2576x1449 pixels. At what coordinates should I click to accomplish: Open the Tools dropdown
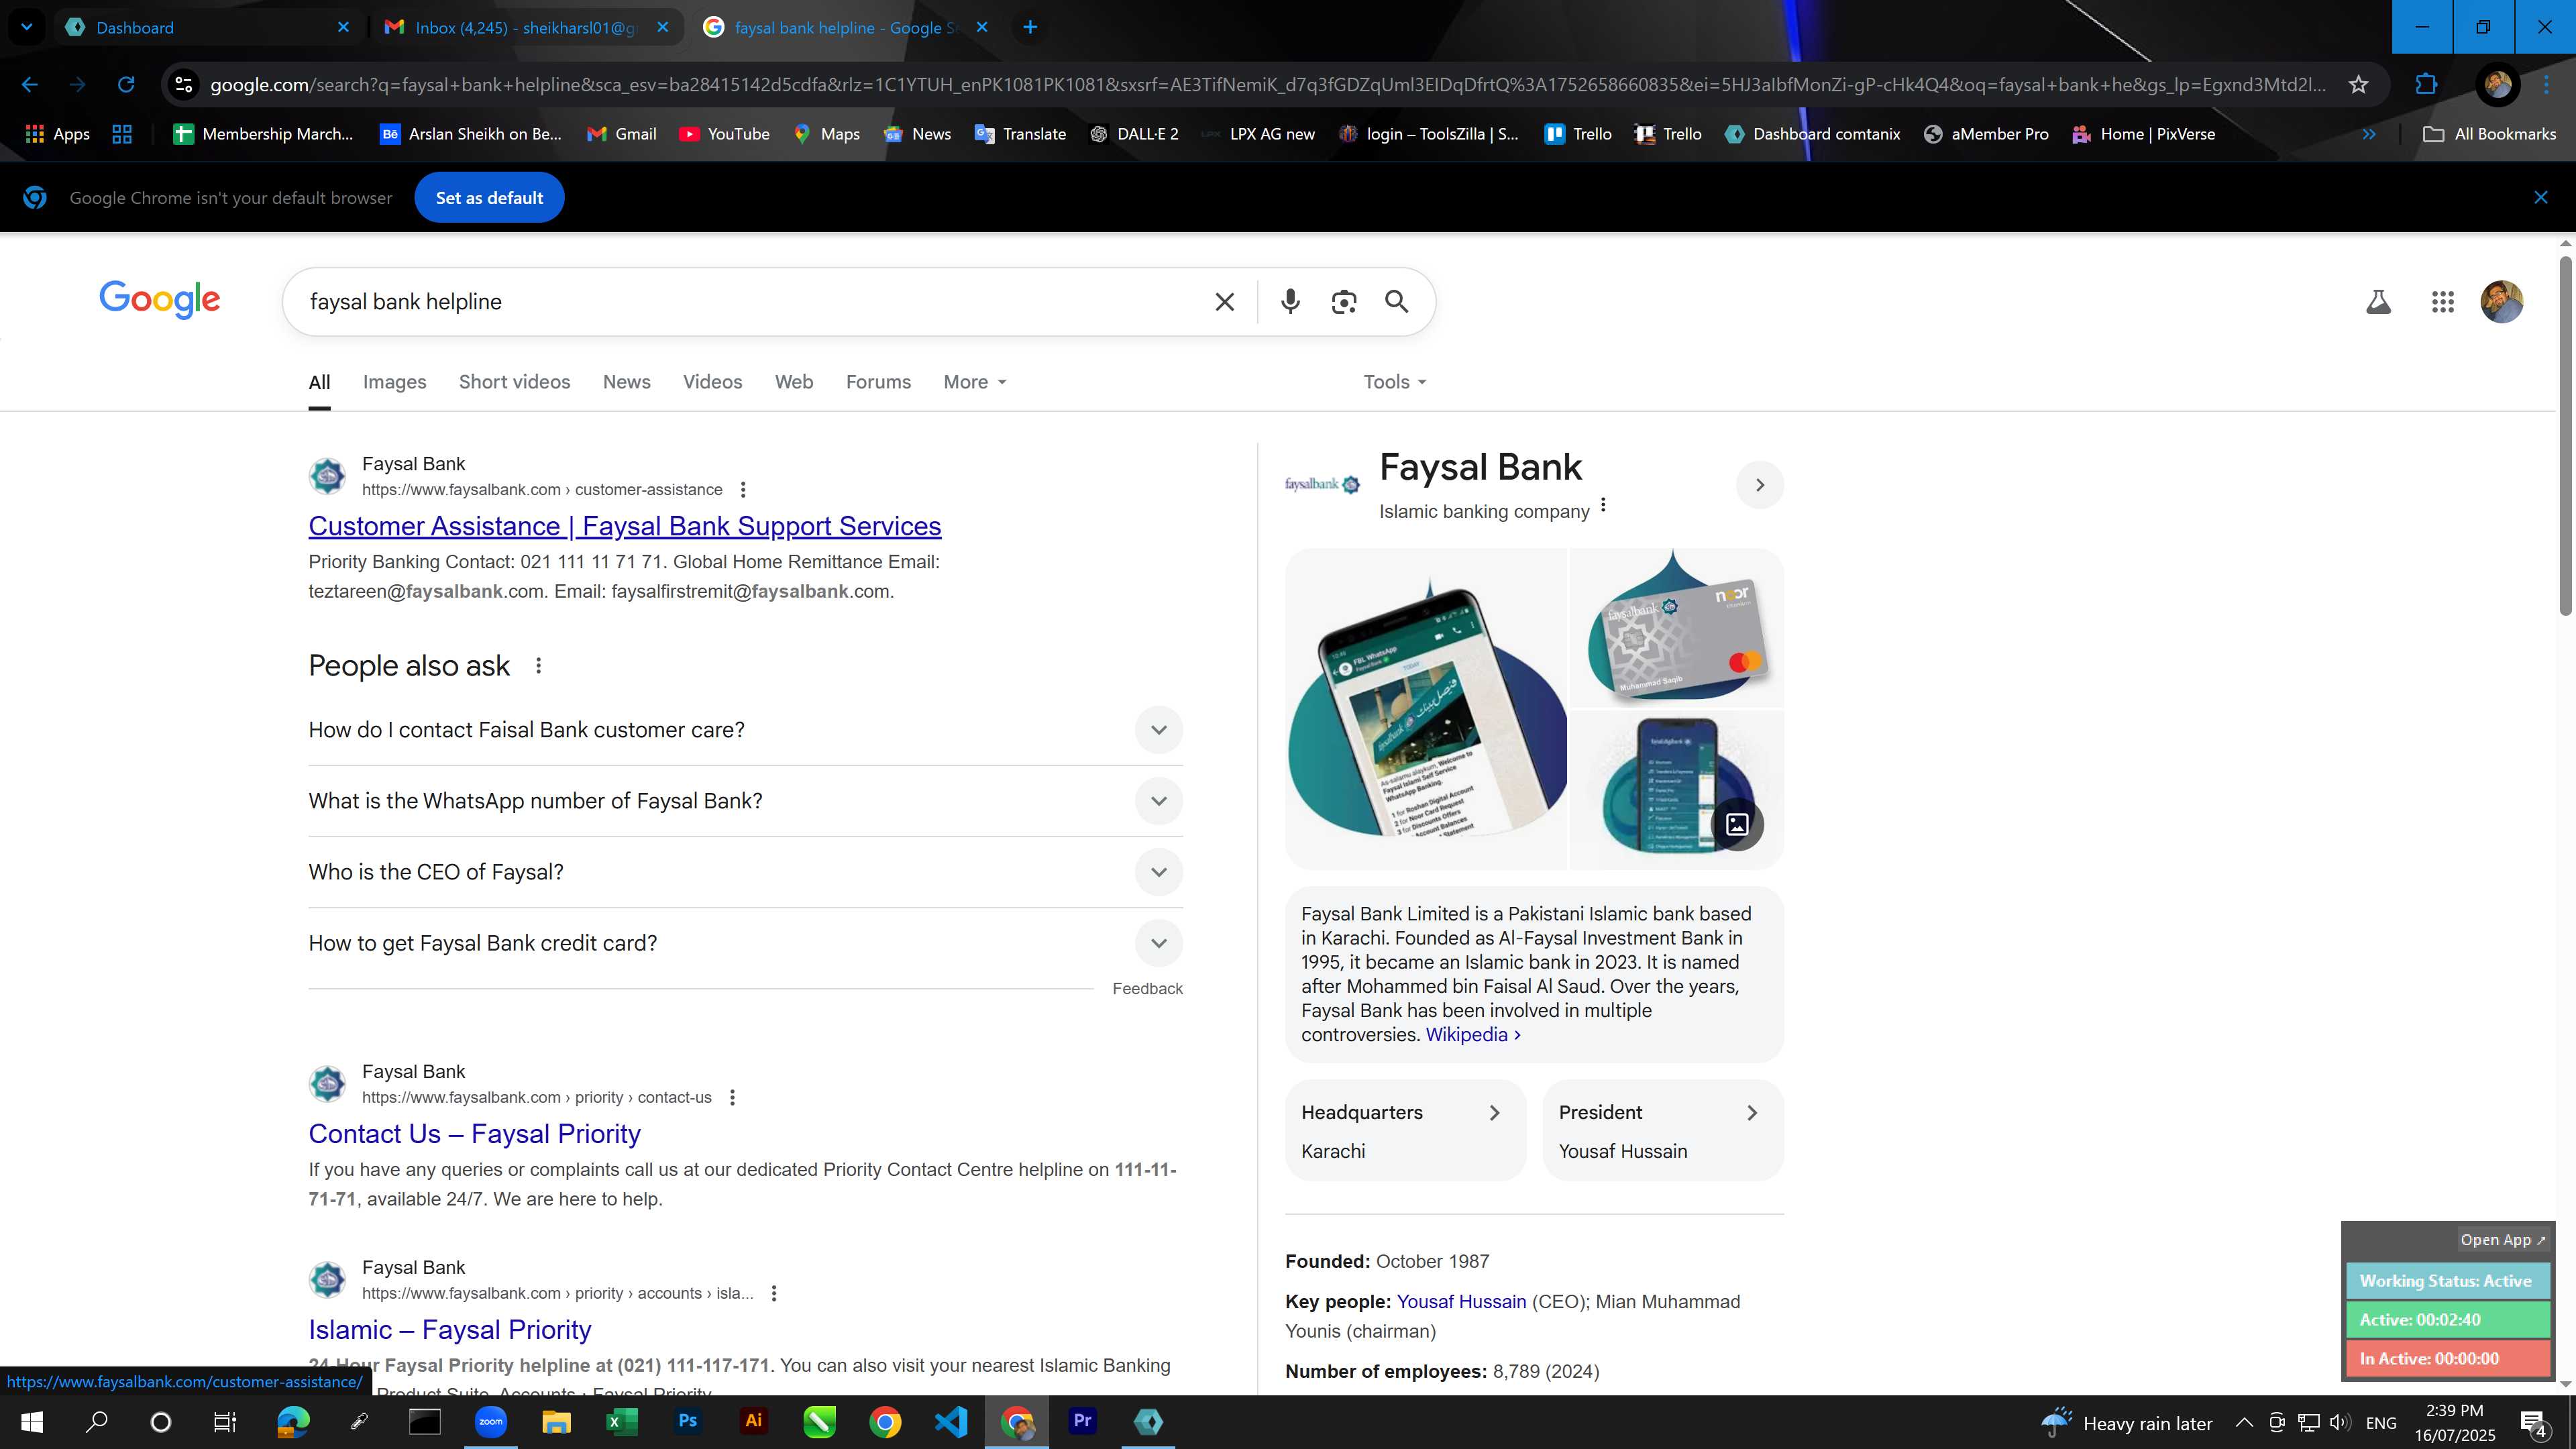tap(1394, 382)
